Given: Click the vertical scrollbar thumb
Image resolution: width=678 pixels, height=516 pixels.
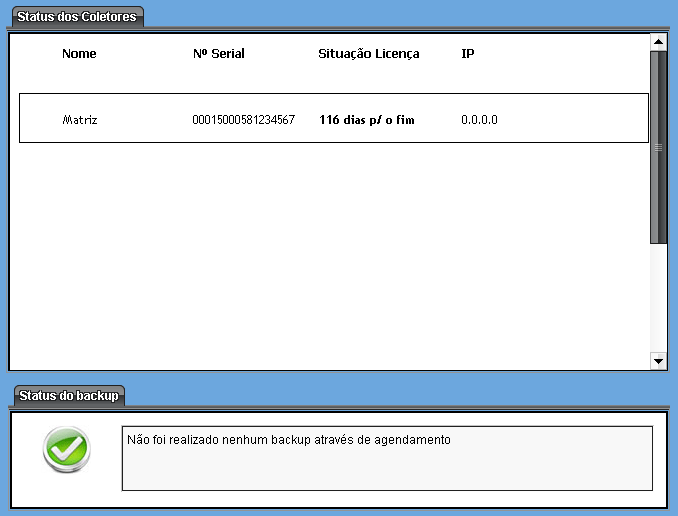Looking at the screenshot, I should coord(658,146).
